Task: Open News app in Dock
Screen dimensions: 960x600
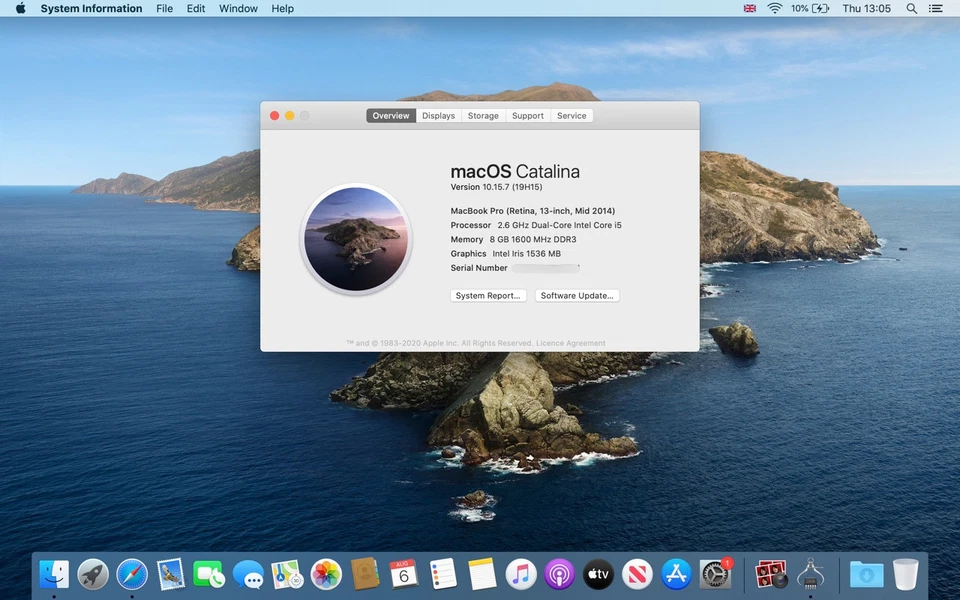Action: pyautogui.click(x=637, y=575)
